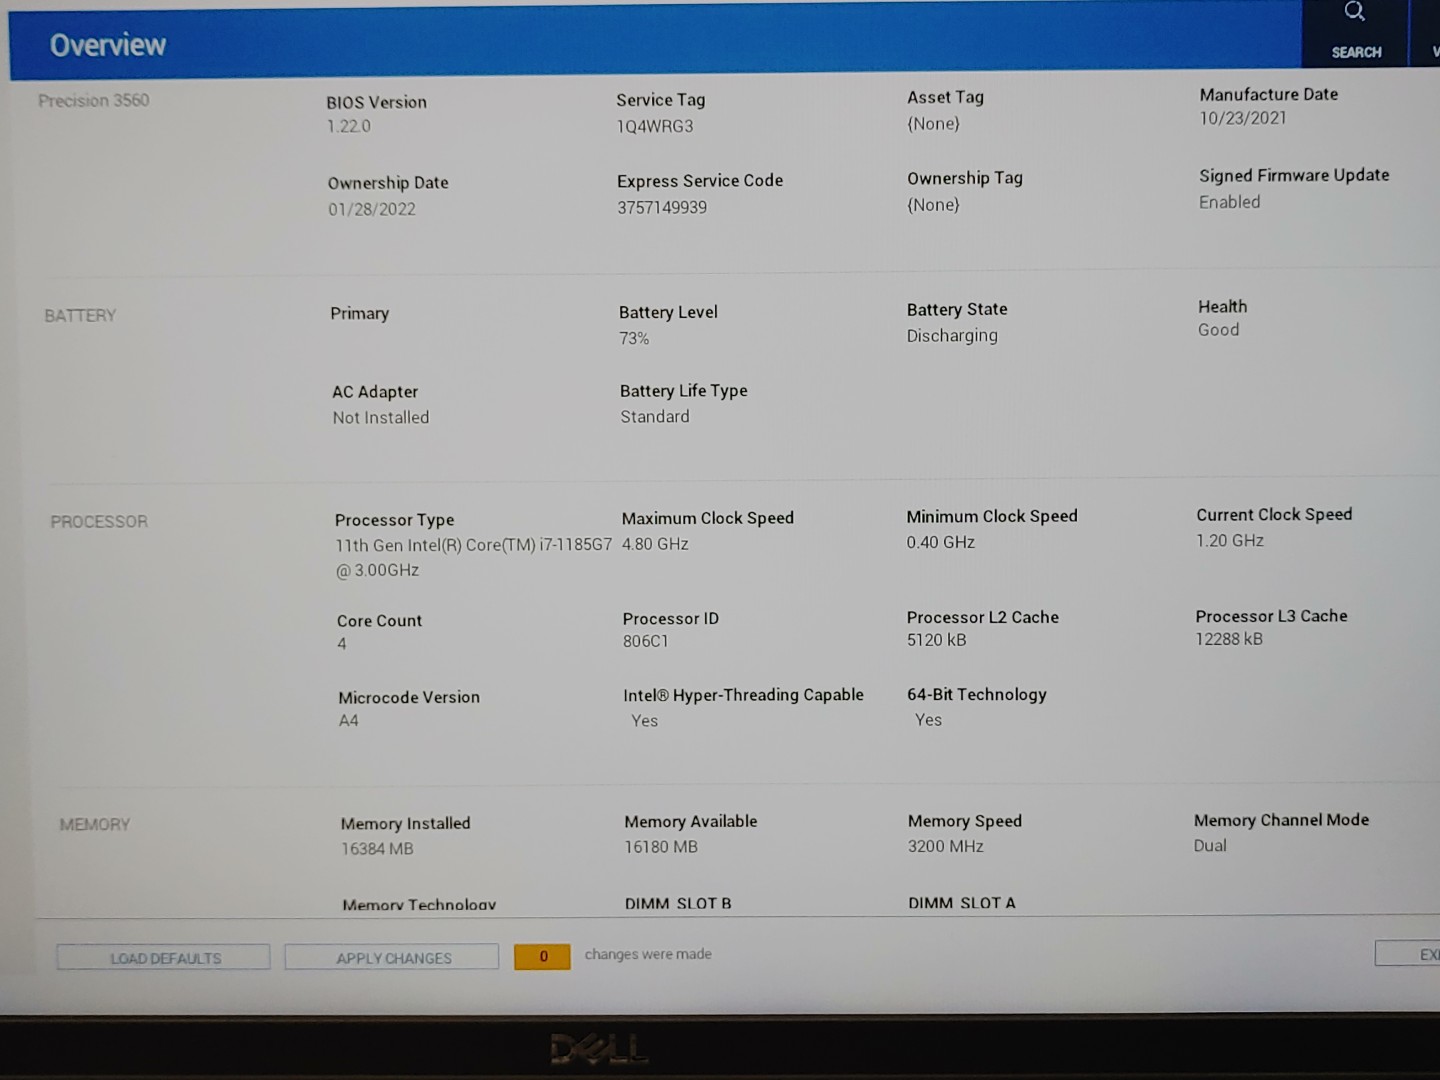Viewport: 1440px width, 1080px height.
Task: Click the AC Adapter Not Installed status
Action: [x=380, y=418]
